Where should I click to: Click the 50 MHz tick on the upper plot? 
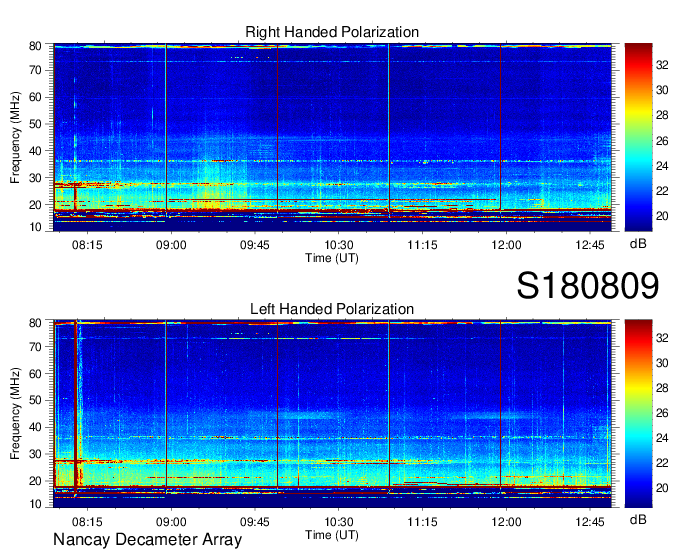35,124
